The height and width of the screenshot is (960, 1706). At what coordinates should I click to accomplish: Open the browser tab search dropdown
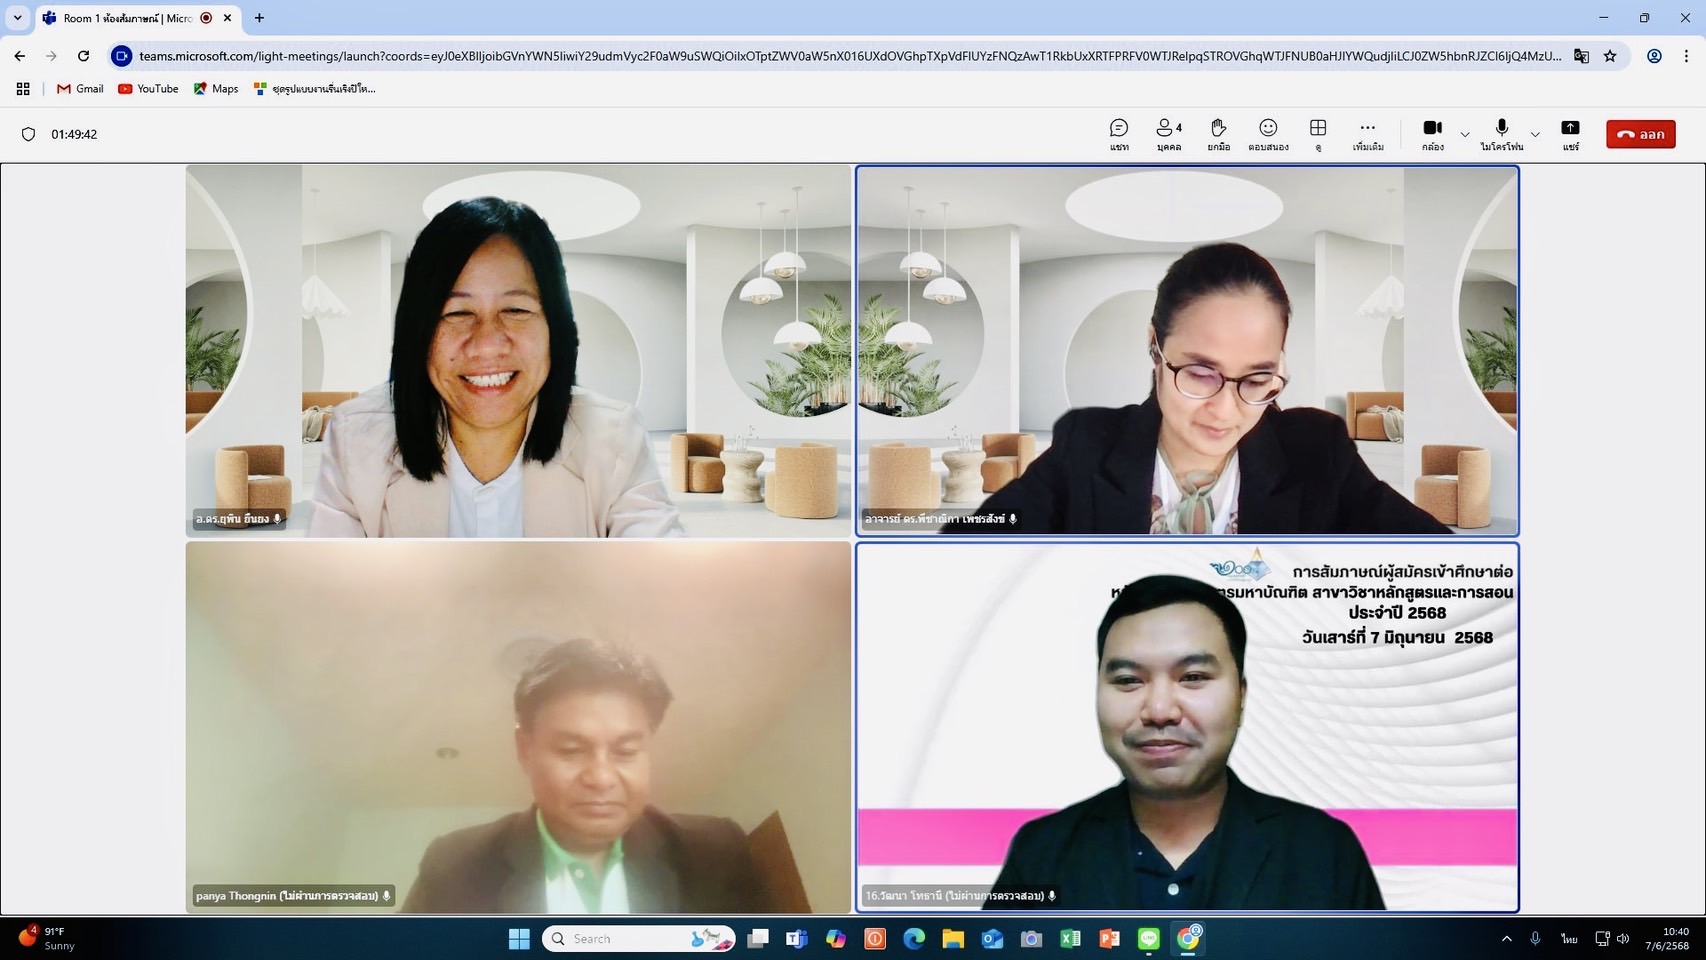[17, 18]
